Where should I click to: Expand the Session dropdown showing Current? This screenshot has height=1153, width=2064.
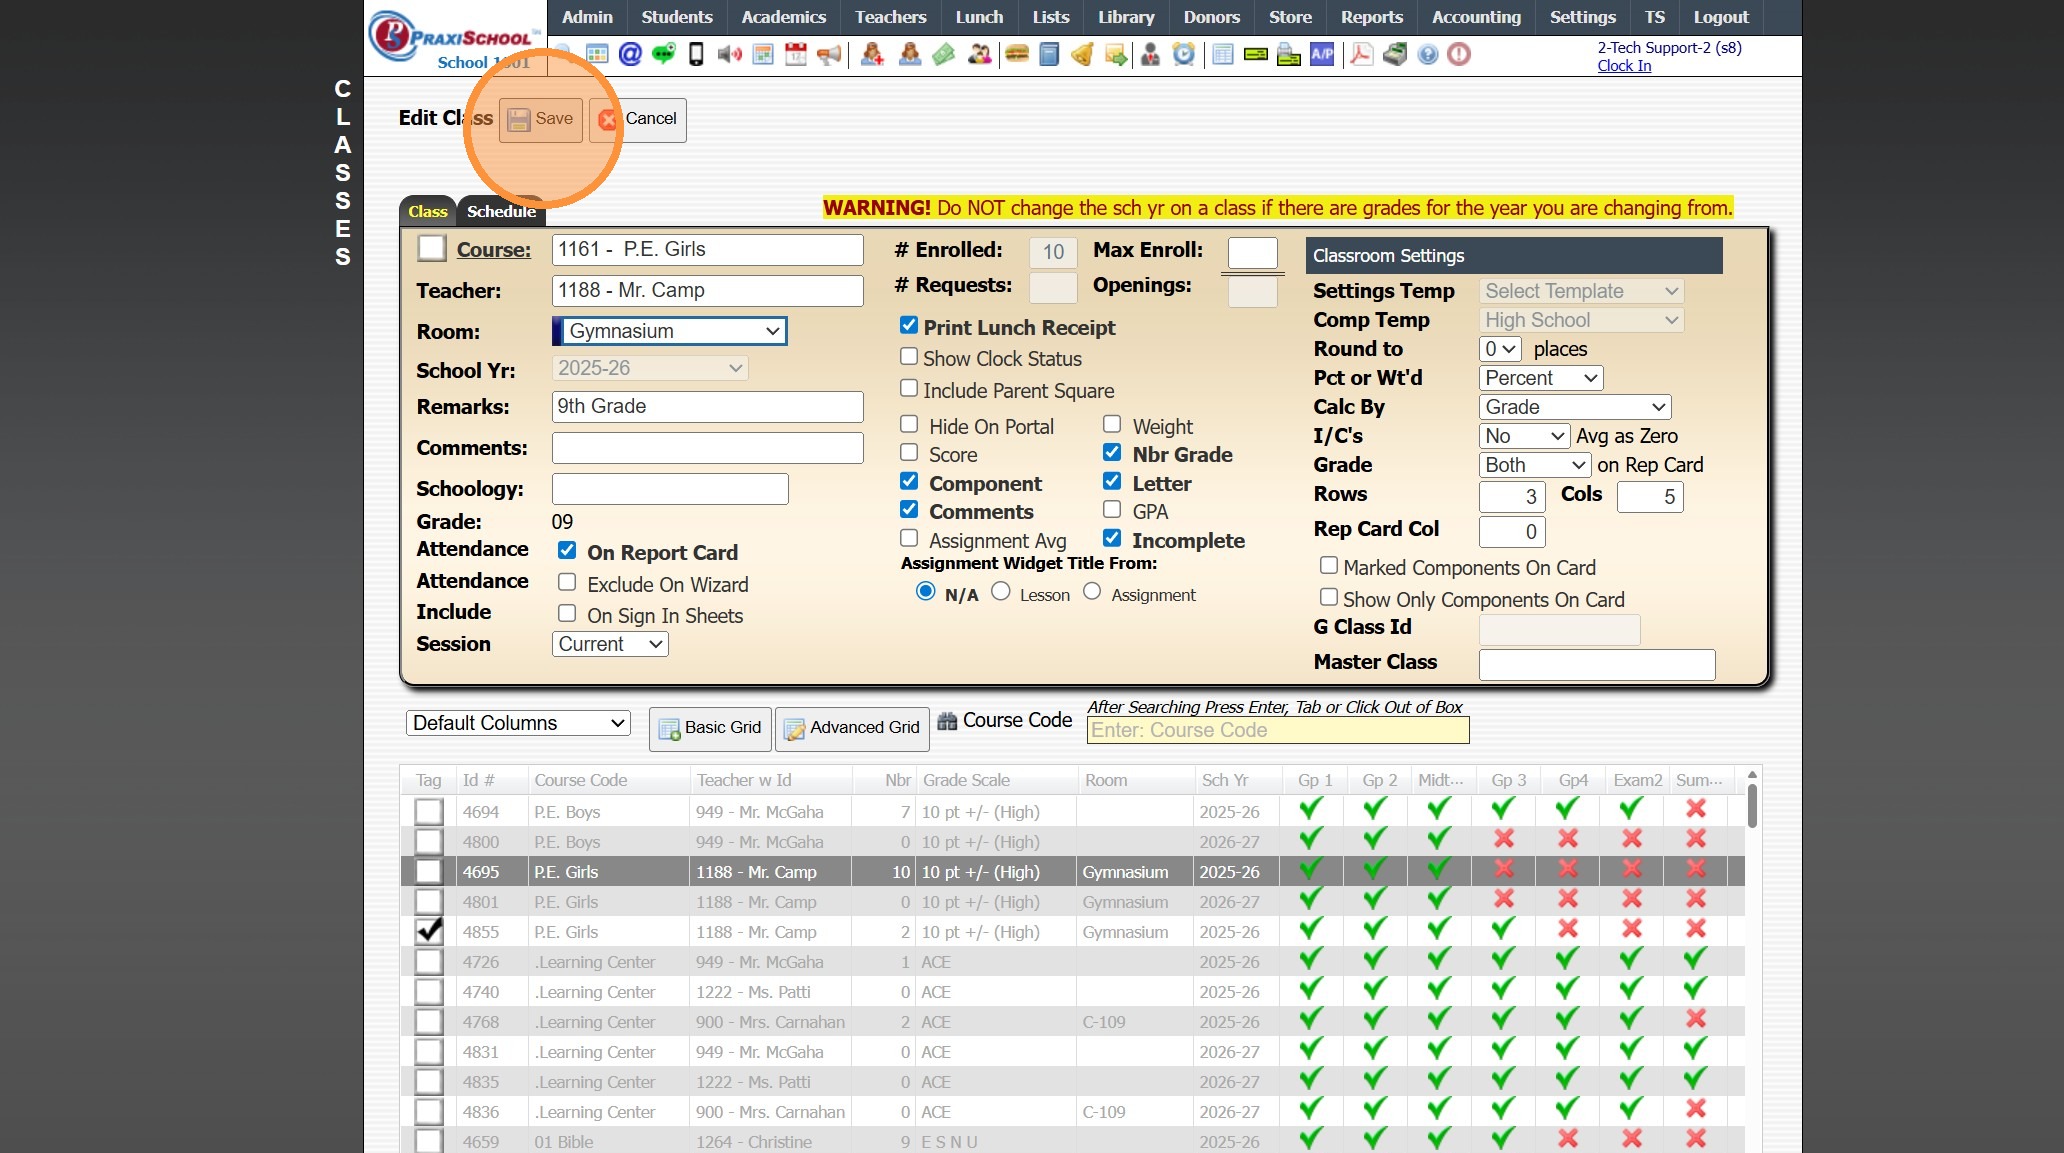pos(610,644)
